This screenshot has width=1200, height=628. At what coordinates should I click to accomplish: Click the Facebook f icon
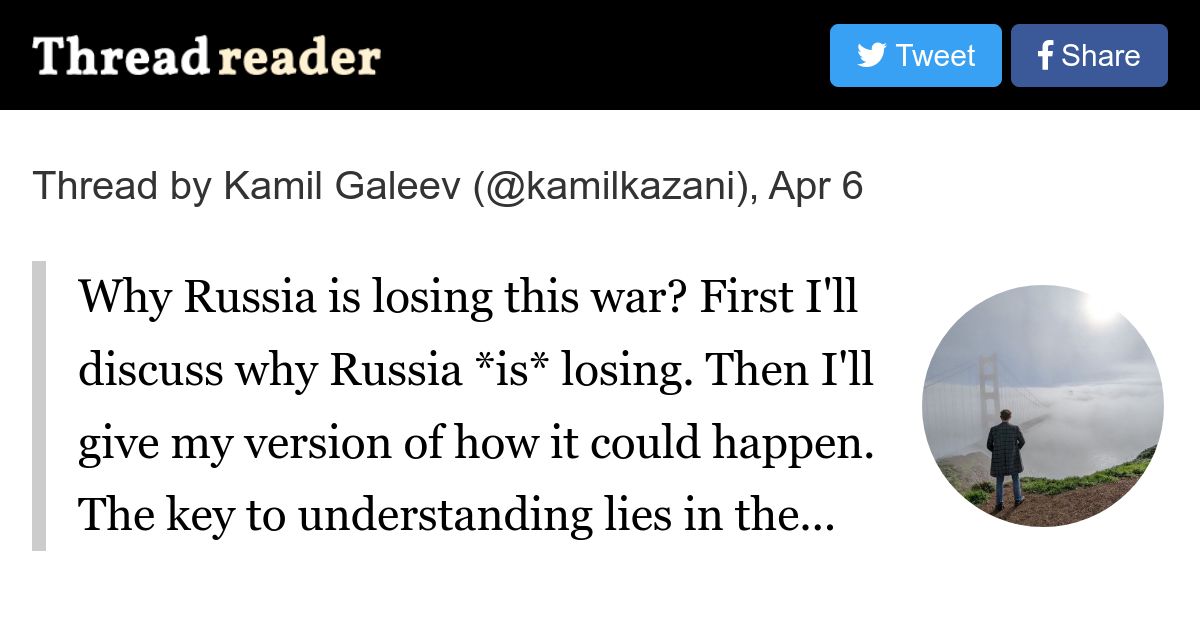click(x=1045, y=56)
